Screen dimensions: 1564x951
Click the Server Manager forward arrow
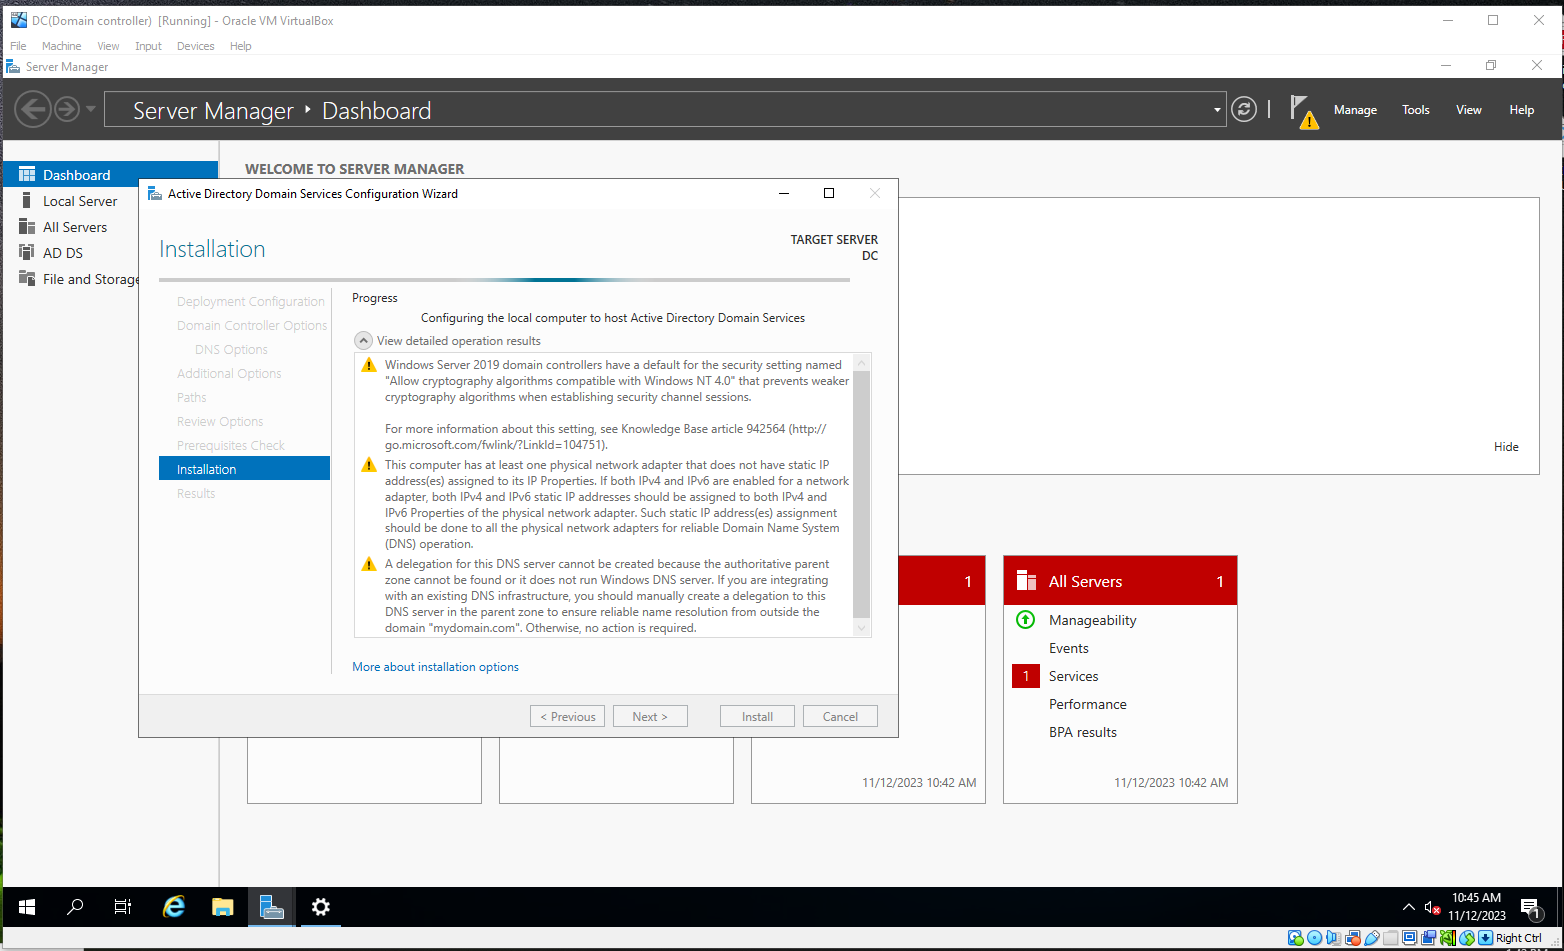pos(66,109)
